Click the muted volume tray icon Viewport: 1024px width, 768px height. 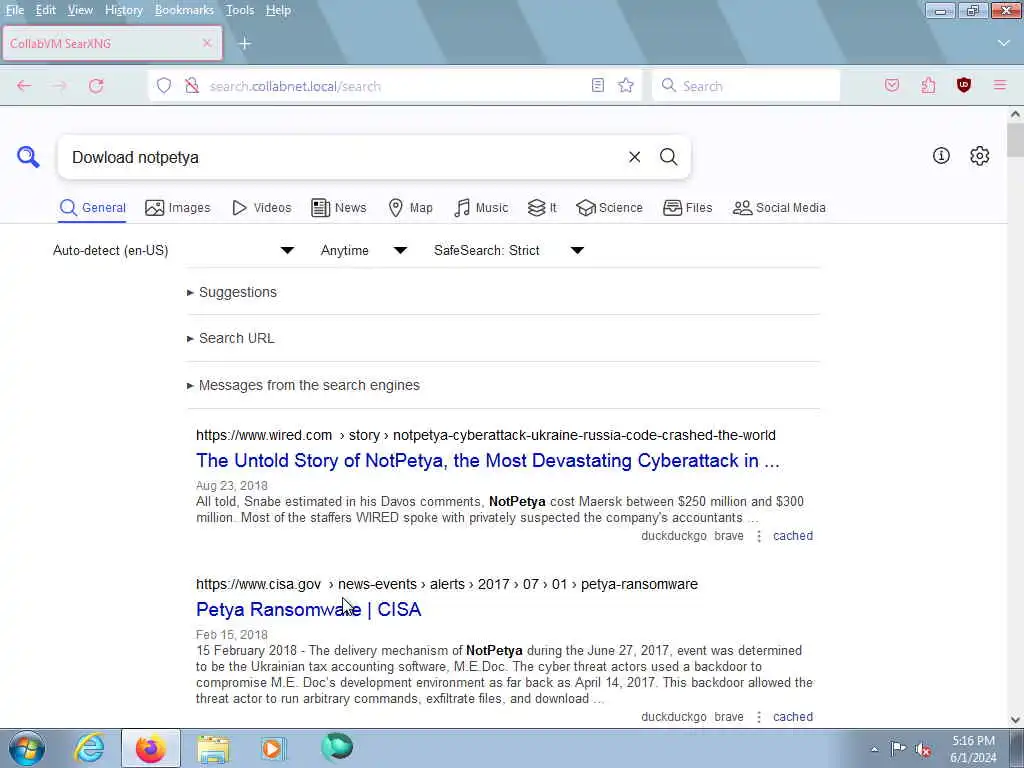pyautogui.click(x=923, y=749)
